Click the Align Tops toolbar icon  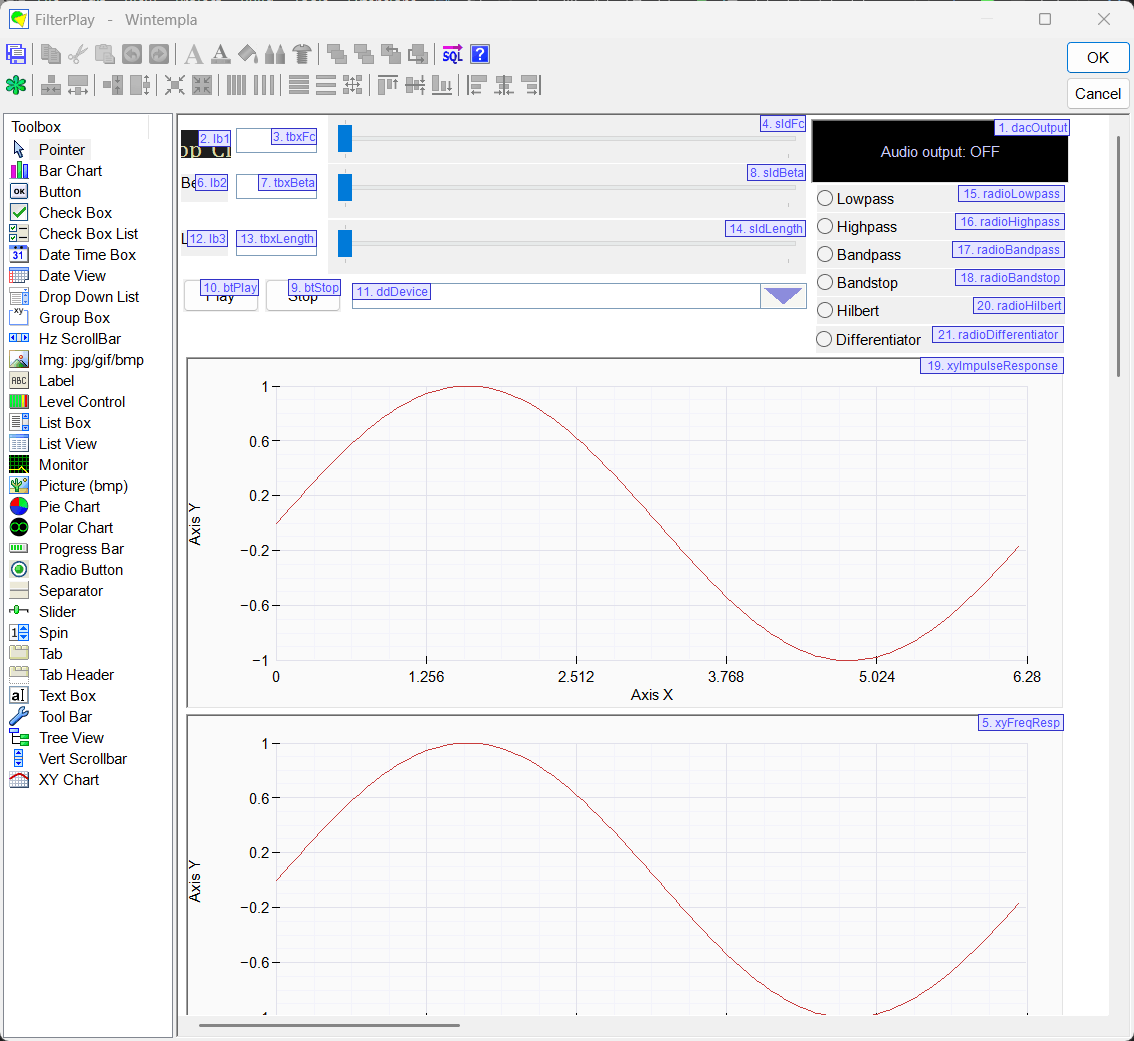point(388,85)
